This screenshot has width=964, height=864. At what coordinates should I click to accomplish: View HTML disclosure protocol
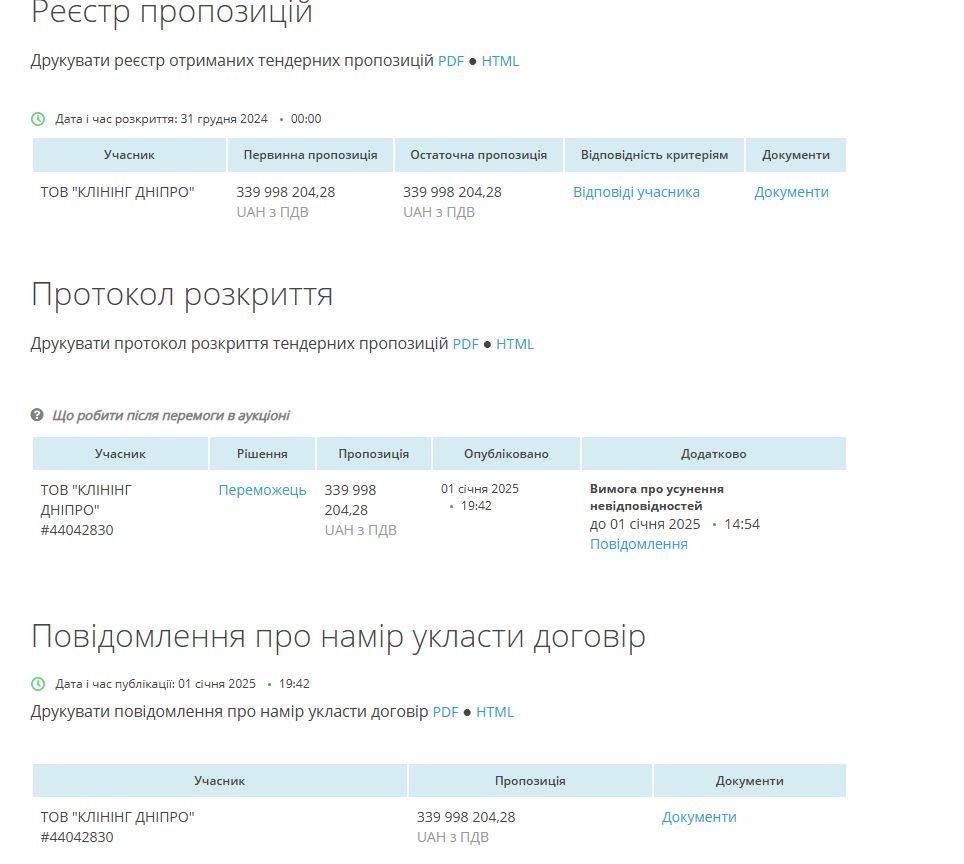(515, 343)
